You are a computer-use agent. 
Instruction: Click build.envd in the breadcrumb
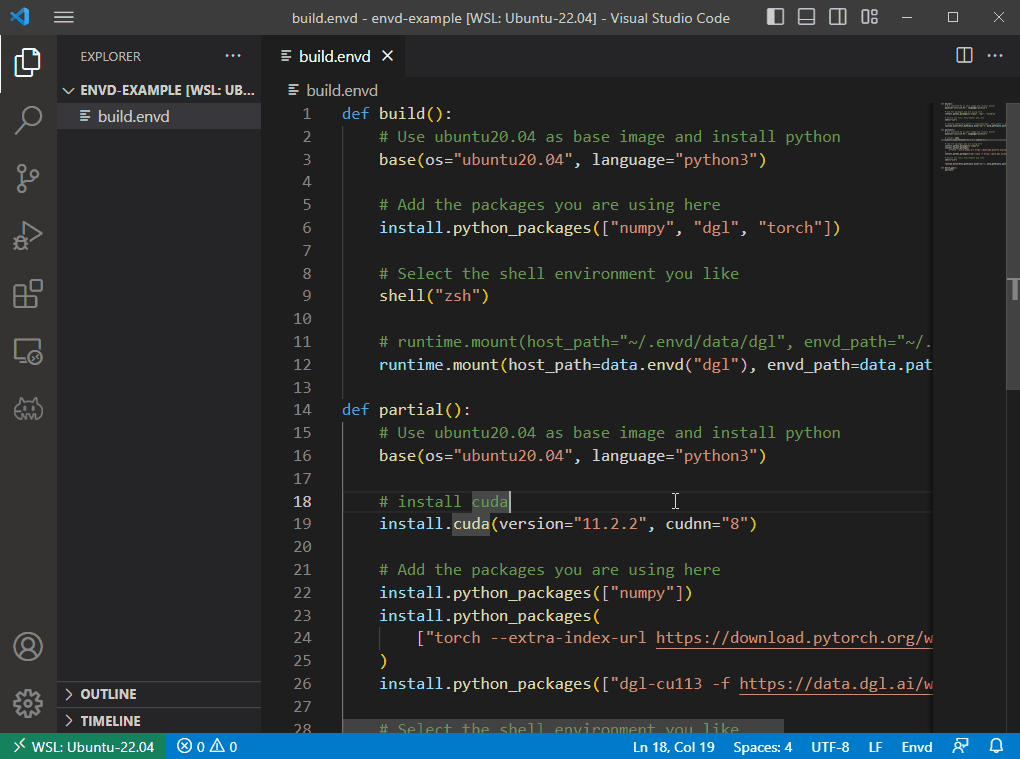(x=342, y=90)
